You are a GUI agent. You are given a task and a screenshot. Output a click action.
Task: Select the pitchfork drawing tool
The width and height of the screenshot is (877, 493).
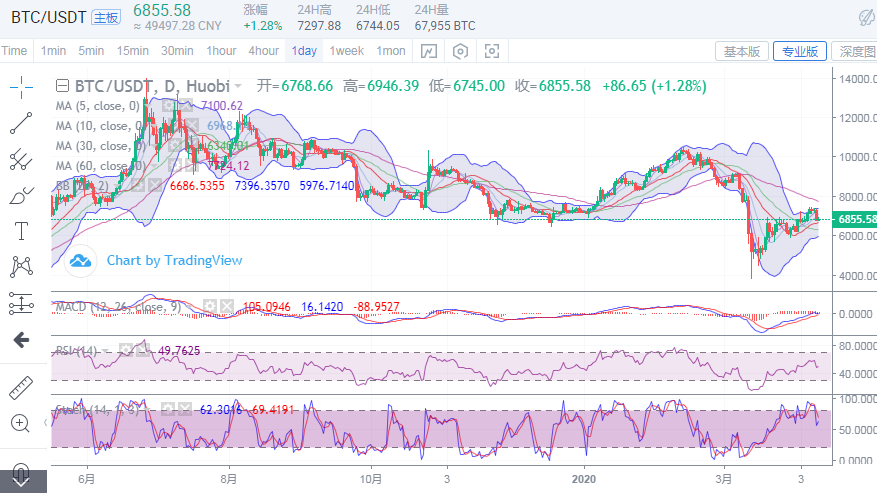21,159
